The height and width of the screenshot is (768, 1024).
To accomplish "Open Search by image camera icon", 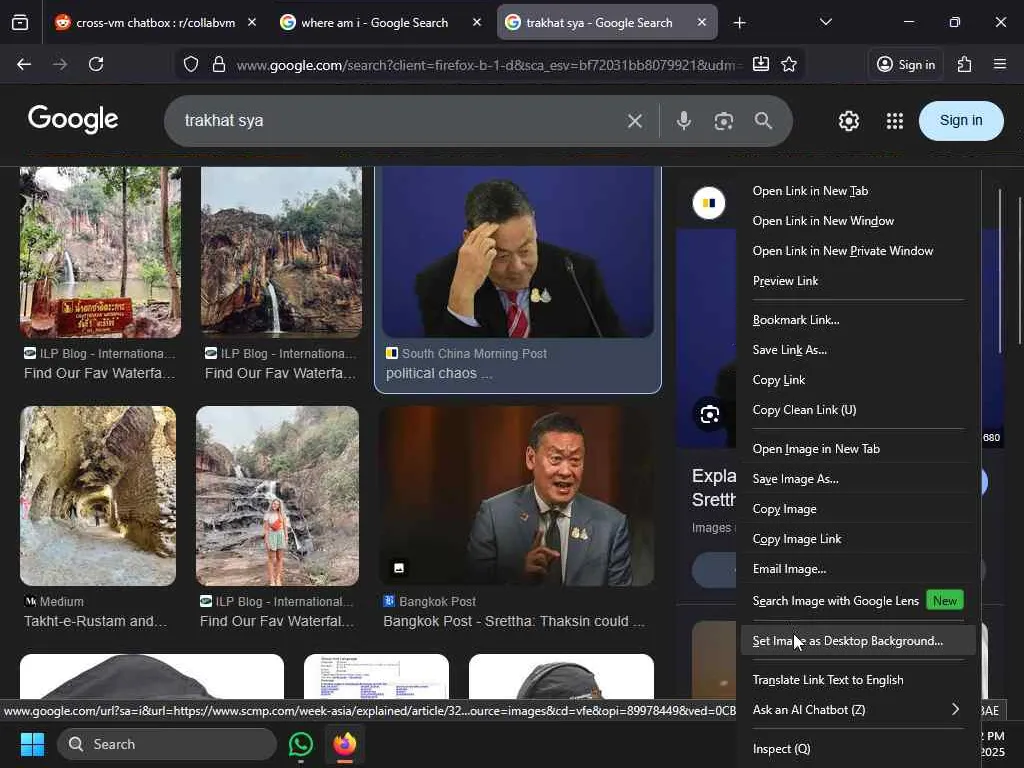I will tap(724, 121).
